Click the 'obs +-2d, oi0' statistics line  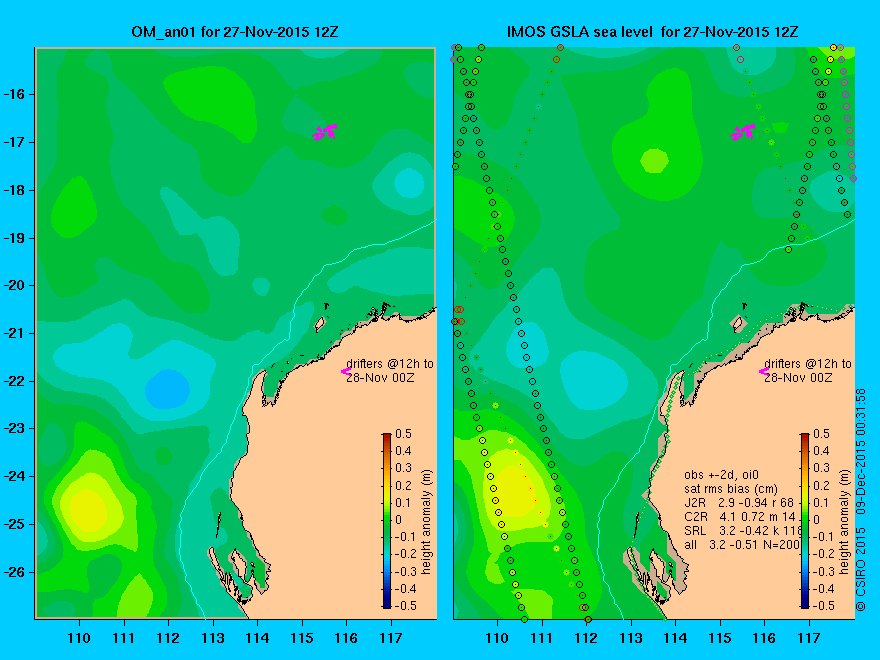pyautogui.click(x=722, y=475)
